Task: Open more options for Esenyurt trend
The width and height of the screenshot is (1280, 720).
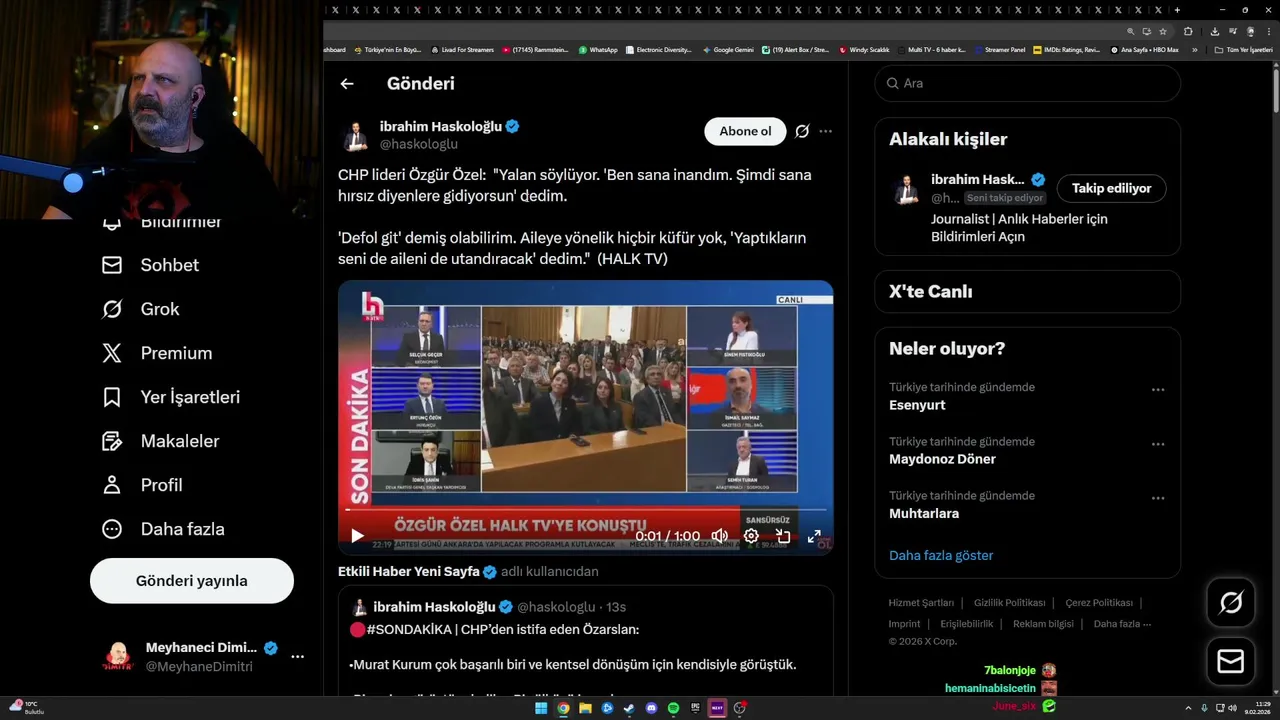Action: coord(1158,390)
